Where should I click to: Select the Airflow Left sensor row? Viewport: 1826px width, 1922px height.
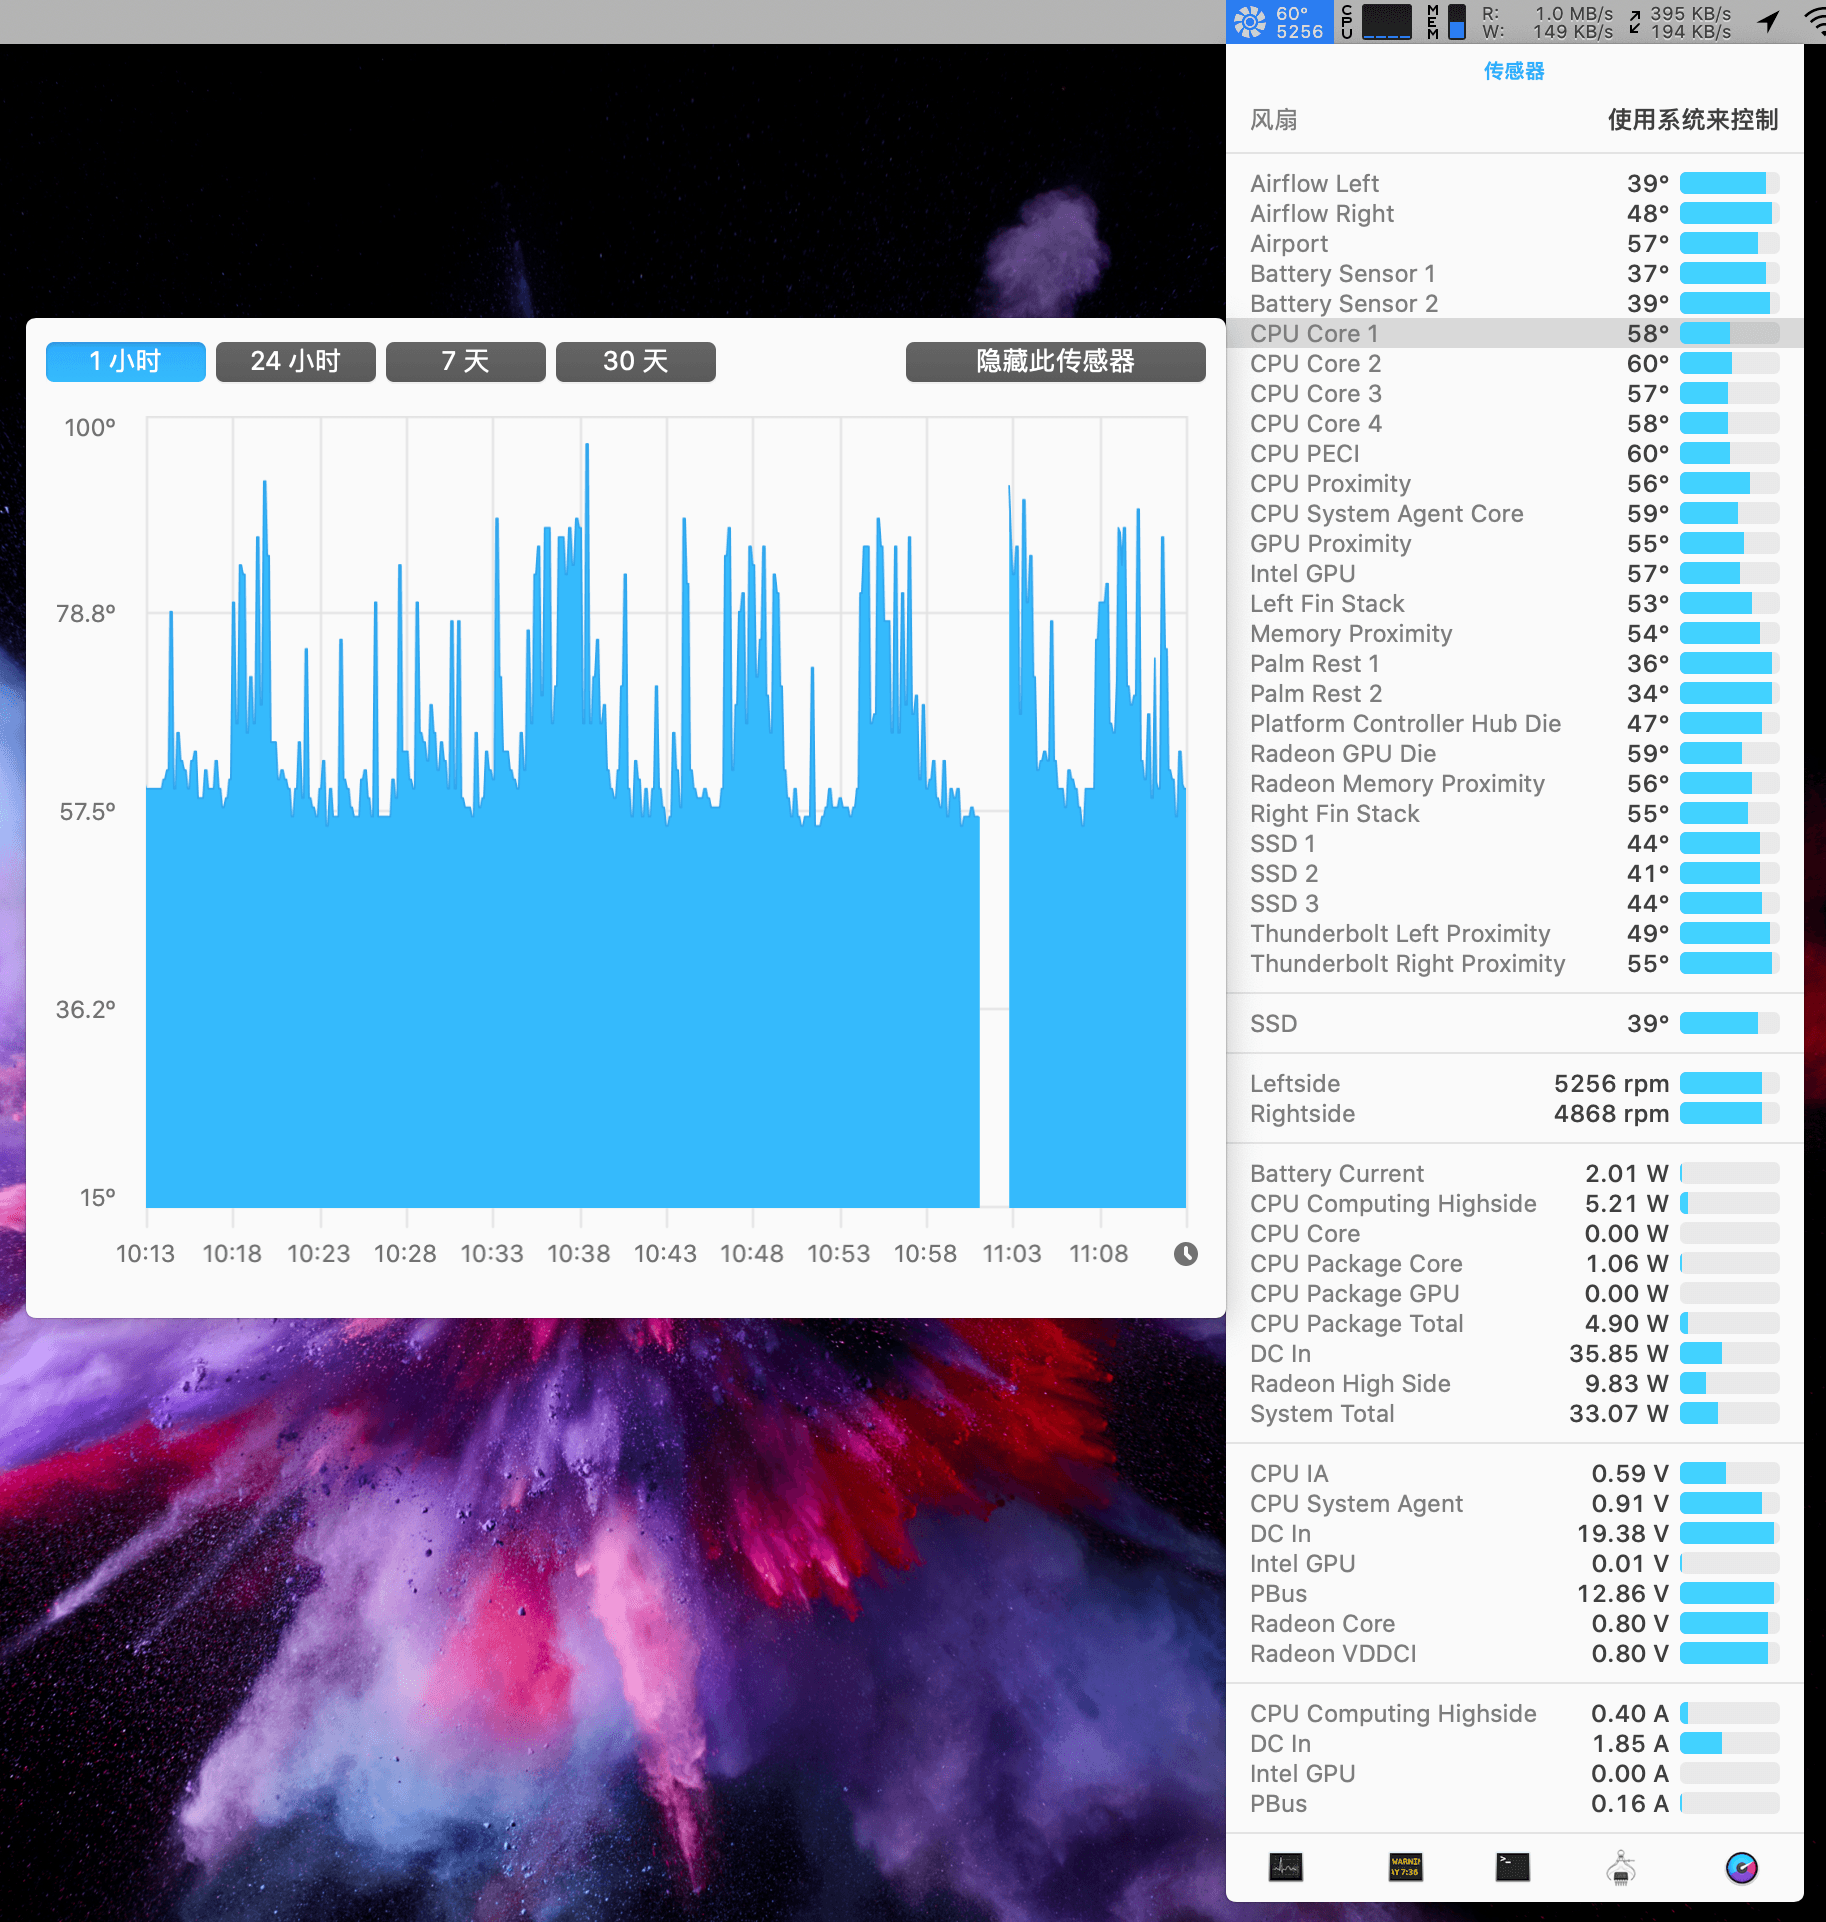tap(1515, 183)
